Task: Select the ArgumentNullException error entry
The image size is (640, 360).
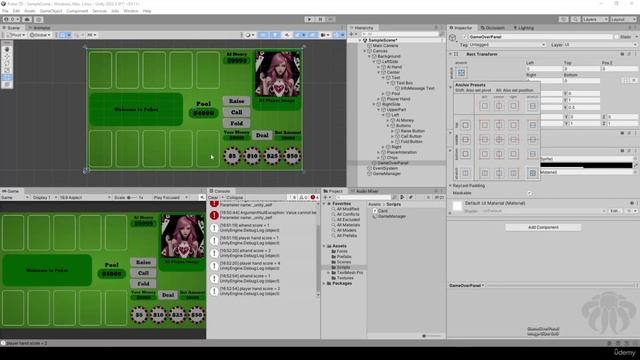Action: coord(263,215)
